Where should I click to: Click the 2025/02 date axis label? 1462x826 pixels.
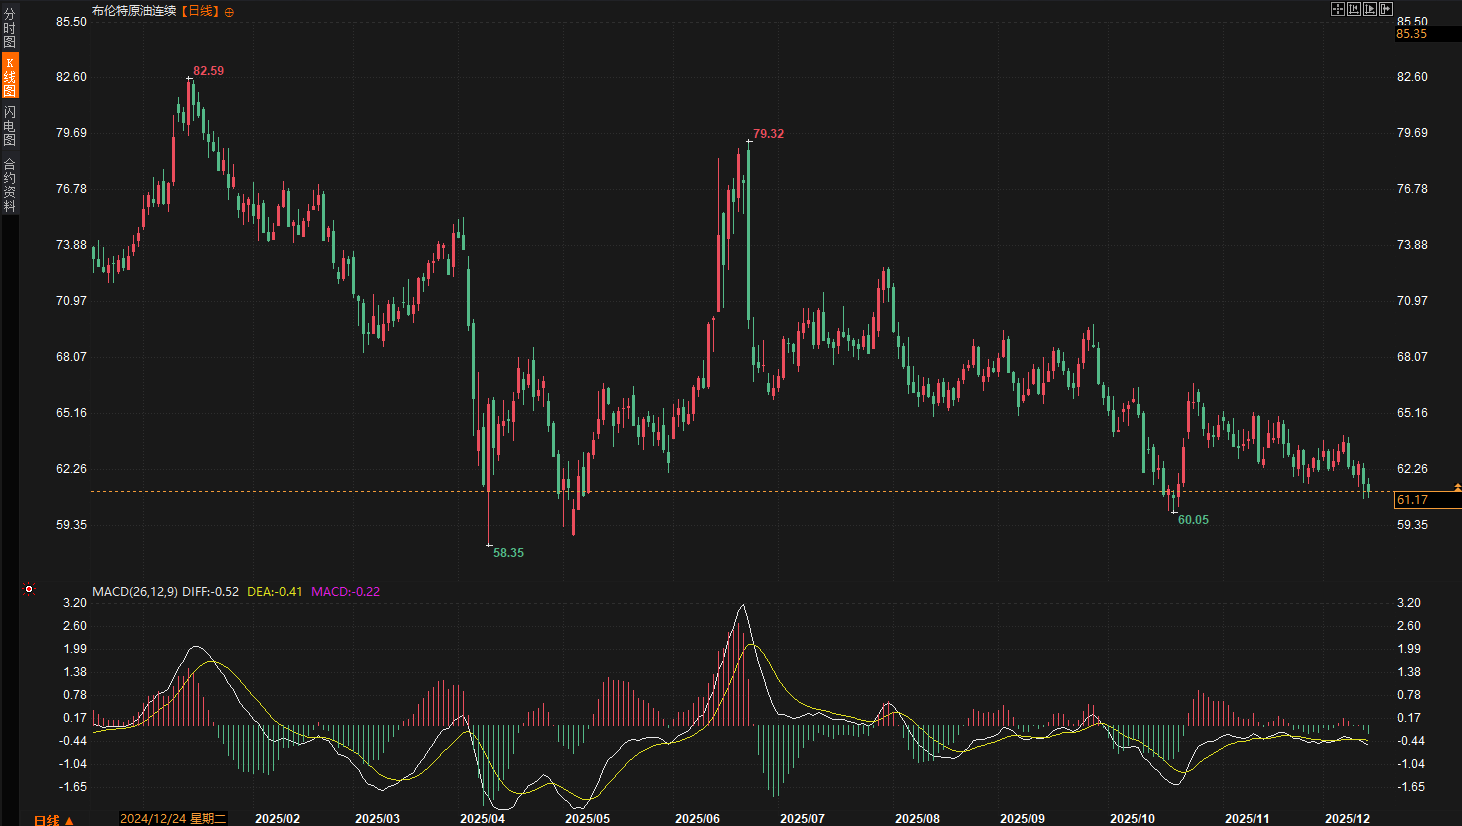click(277, 819)
